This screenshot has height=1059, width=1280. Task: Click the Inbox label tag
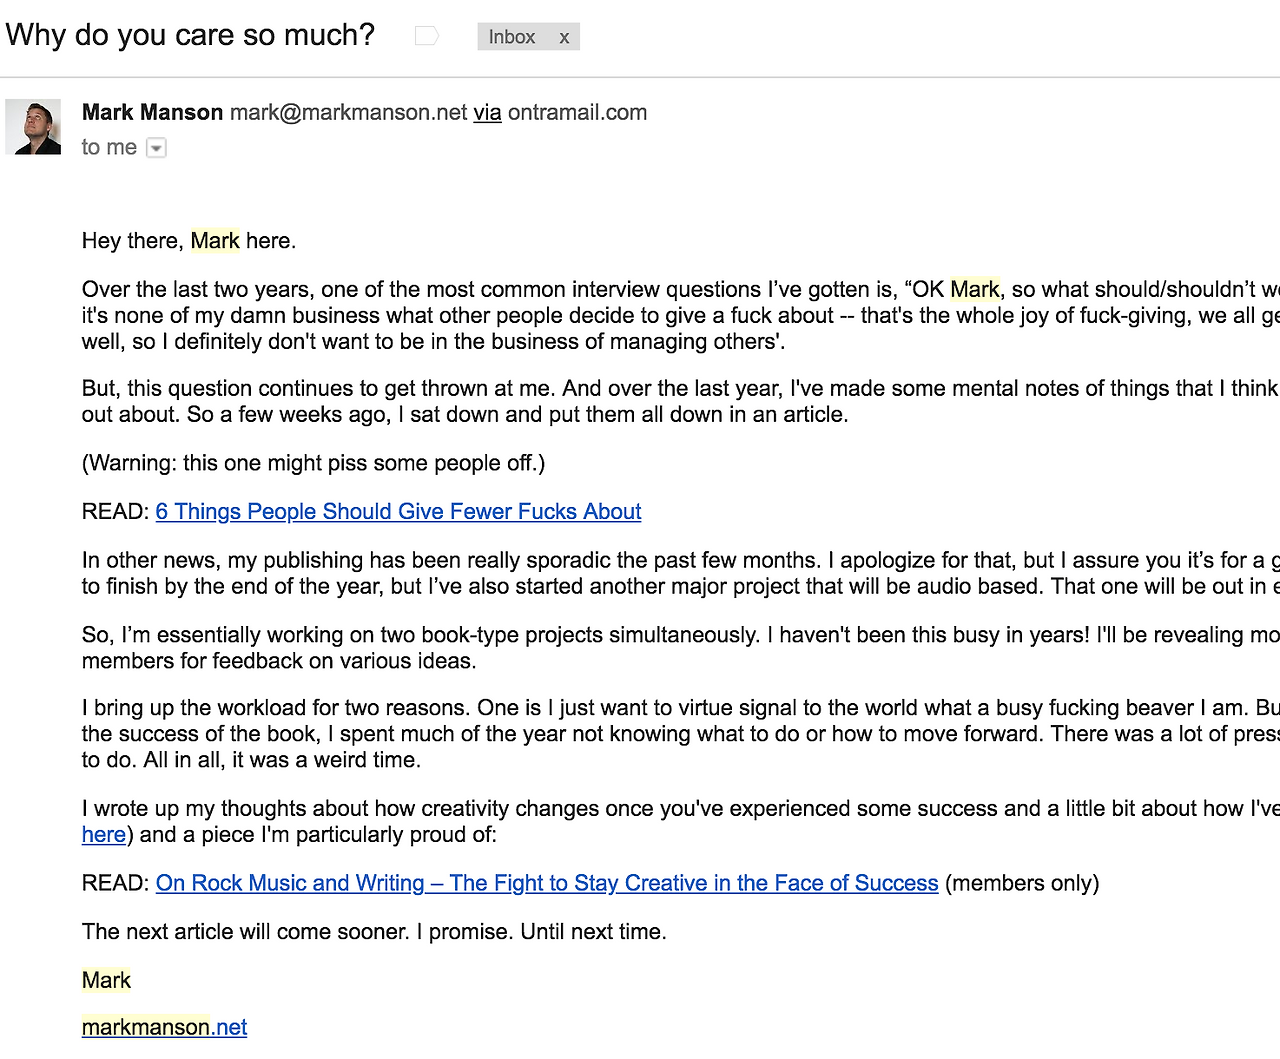(512, 37)
